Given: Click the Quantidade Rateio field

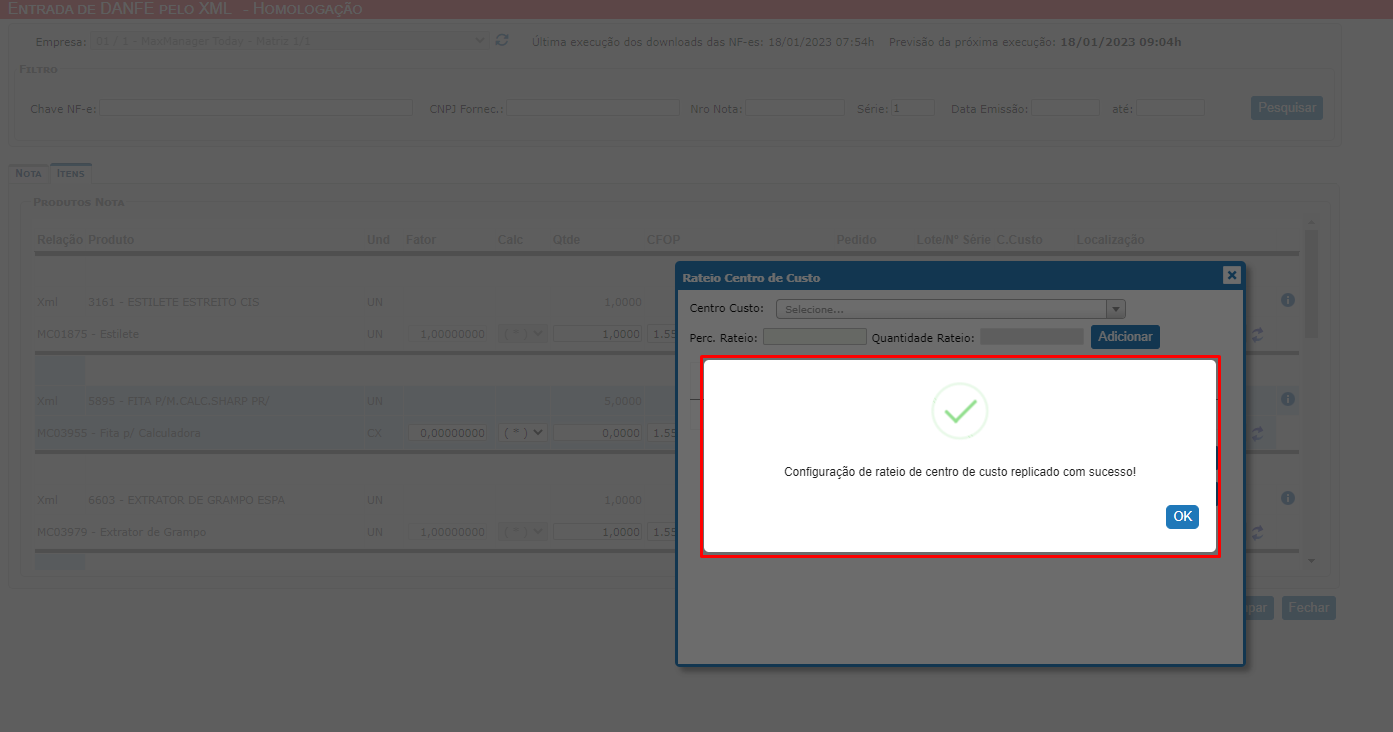Looking at the screenshot, I should tap(1031, 337).
